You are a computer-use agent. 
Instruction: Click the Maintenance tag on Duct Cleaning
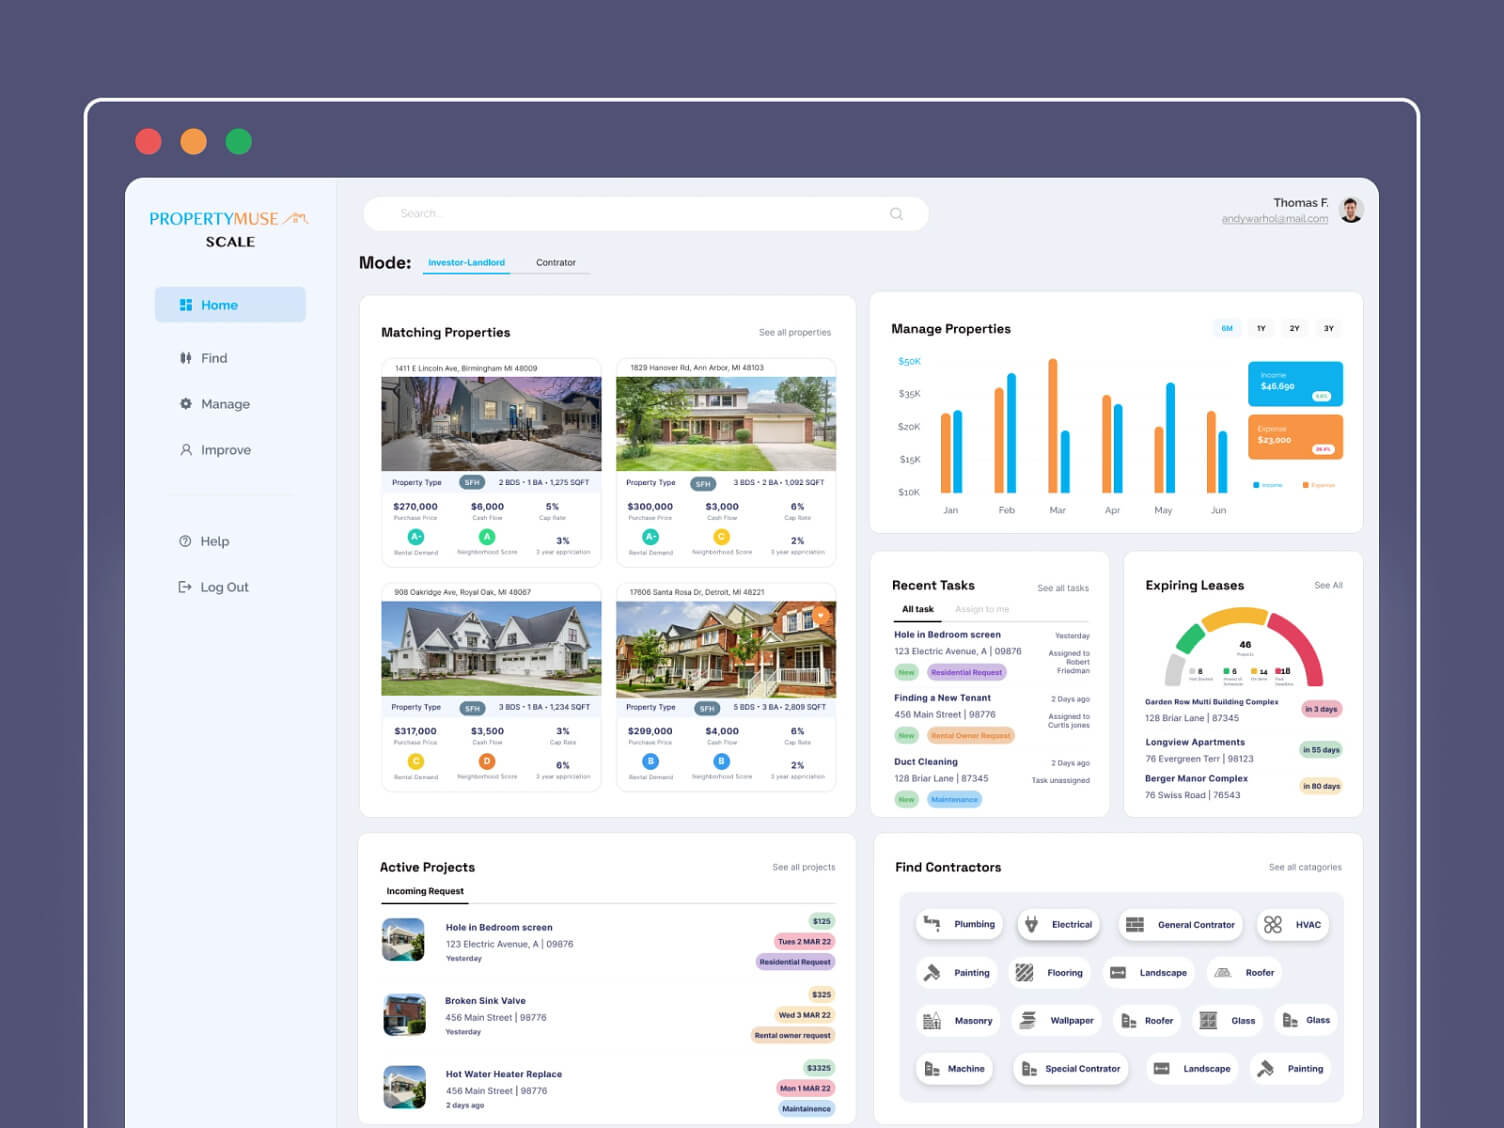(x=954, y=799)
